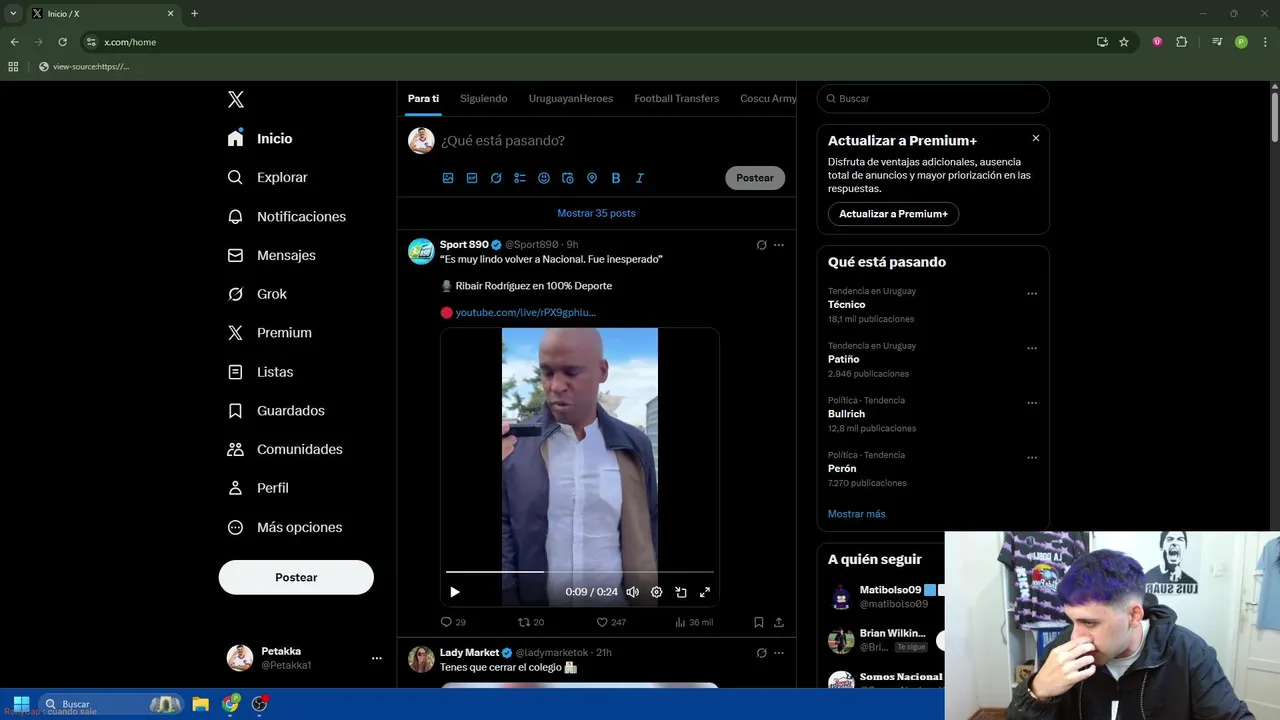Toggle video picture-in-picture icon
This screenshot has height=720, width=1280.
tap(681, 592)
